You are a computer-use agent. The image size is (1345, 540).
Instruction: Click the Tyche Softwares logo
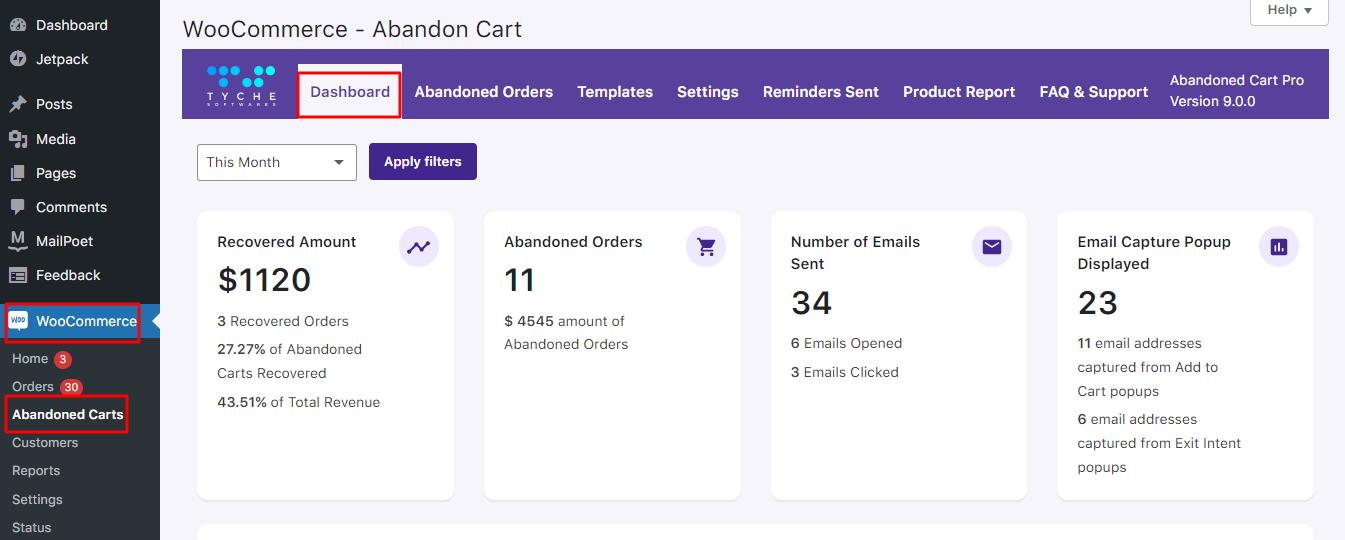240,85
